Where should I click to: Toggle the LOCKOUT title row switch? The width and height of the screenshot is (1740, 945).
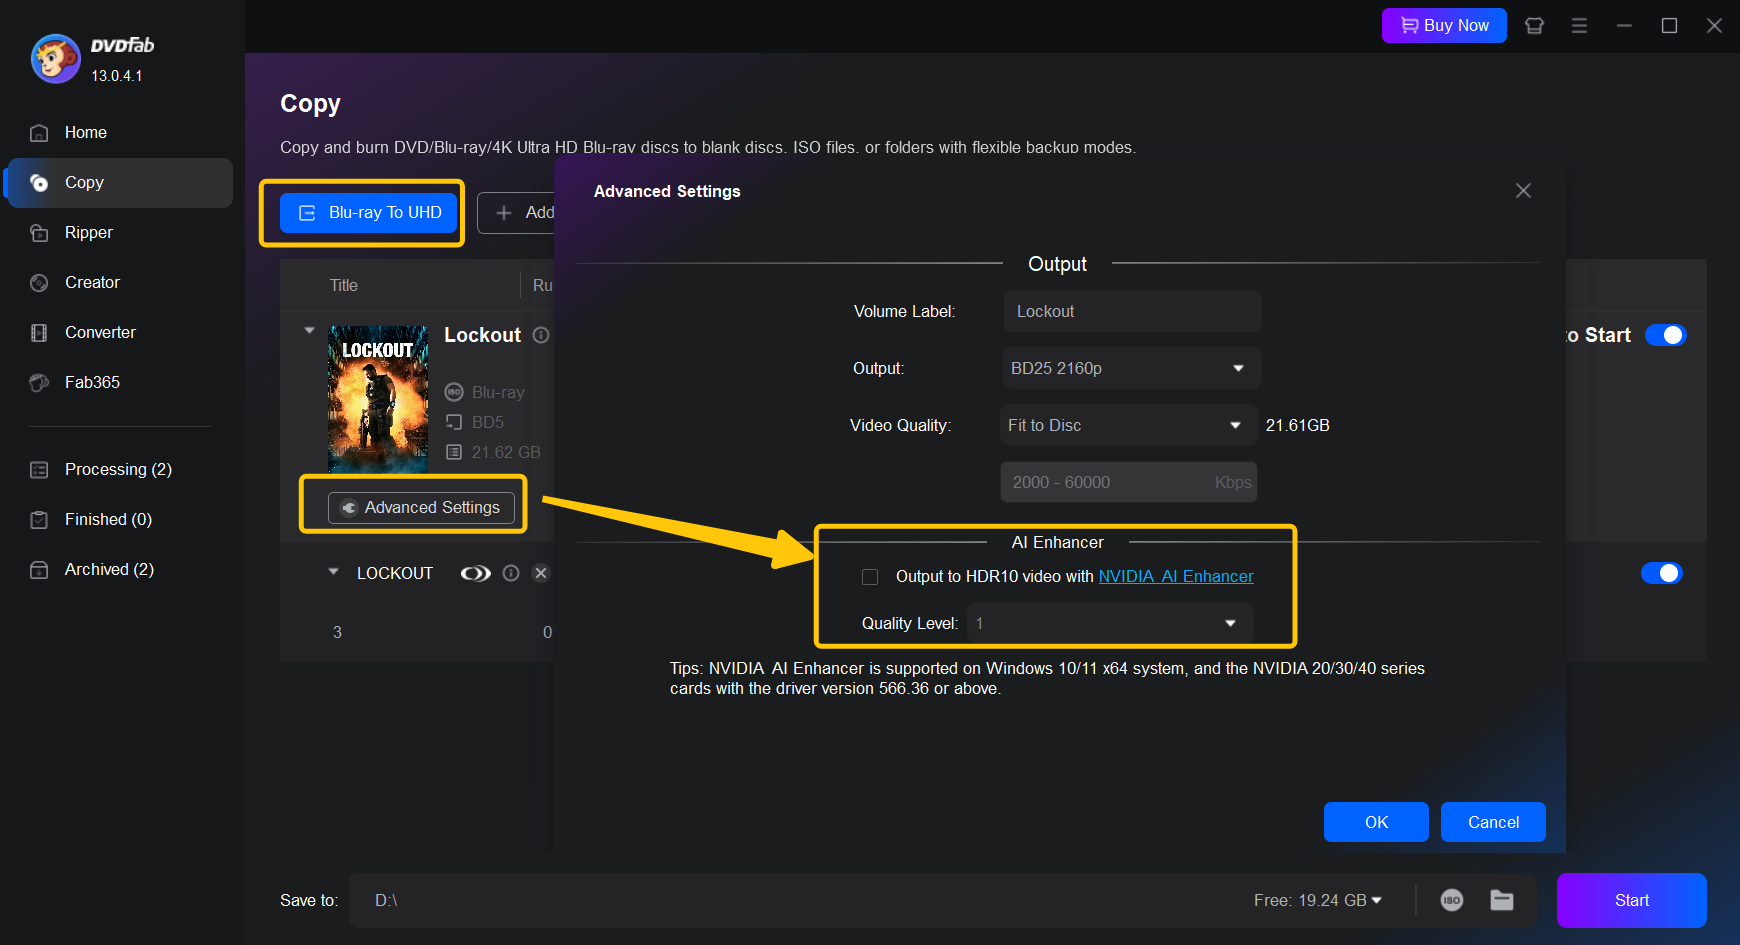coord(1662,573)
